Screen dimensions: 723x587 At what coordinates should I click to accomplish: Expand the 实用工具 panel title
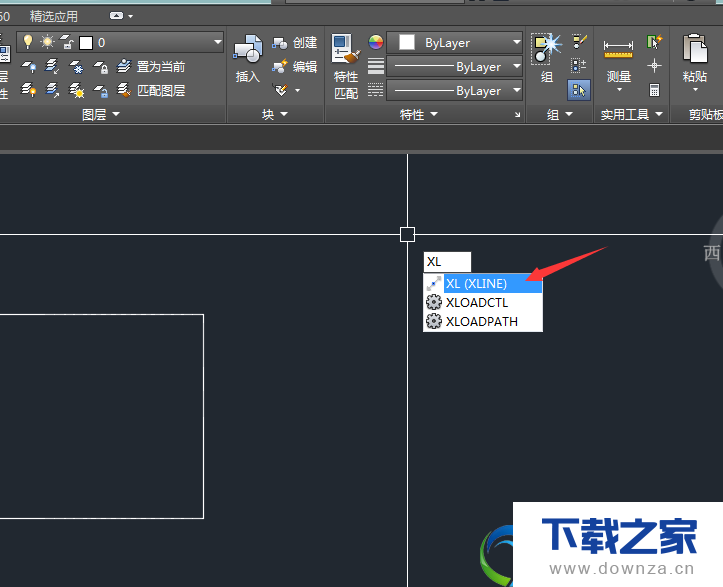click(x=632, y=114)
